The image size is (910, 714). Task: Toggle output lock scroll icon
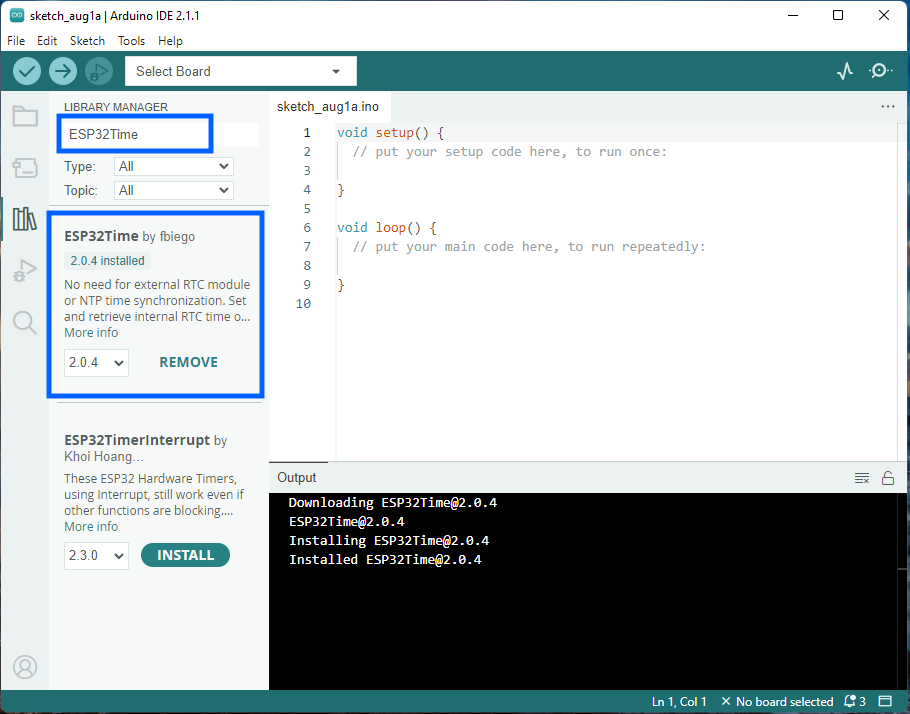click(x=887, y=478)
